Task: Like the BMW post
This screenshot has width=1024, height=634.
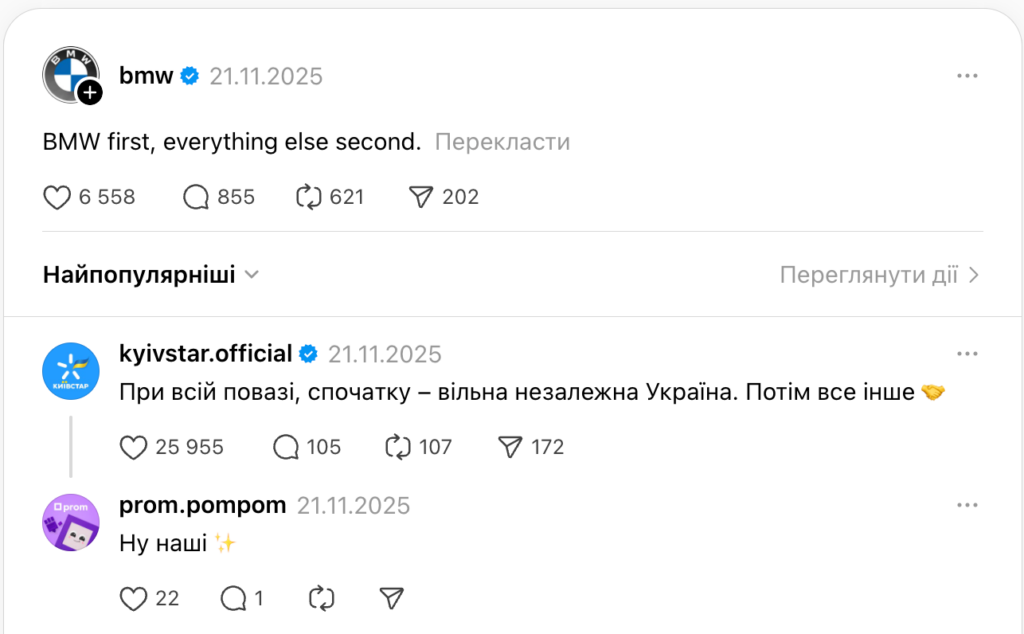Action: coord(57,197)
